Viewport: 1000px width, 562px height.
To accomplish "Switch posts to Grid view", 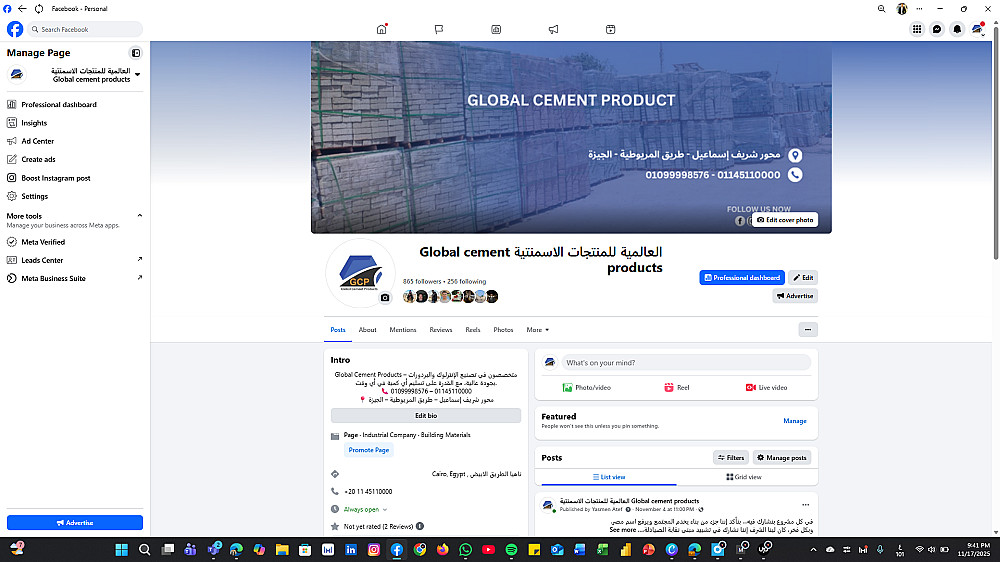I will [744, 477].
